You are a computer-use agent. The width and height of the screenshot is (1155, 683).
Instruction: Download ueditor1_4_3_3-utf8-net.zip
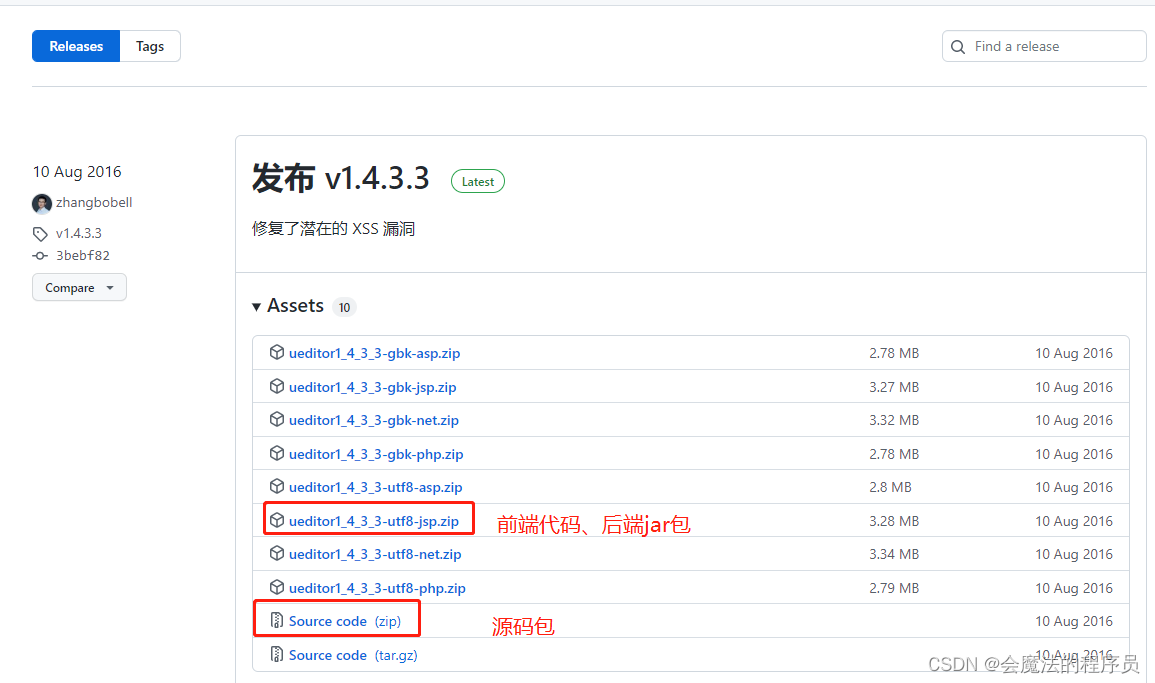375,554
